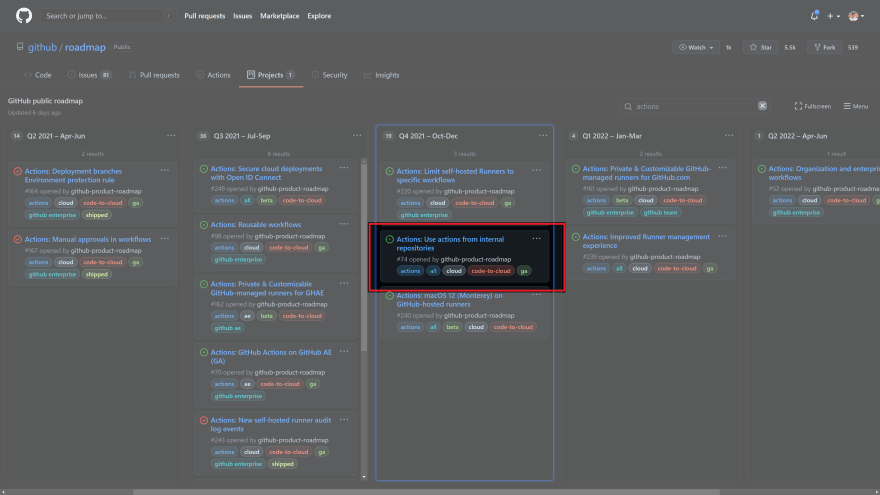Open card menu for Use actions from internal repositories

(x=537, y=238)
